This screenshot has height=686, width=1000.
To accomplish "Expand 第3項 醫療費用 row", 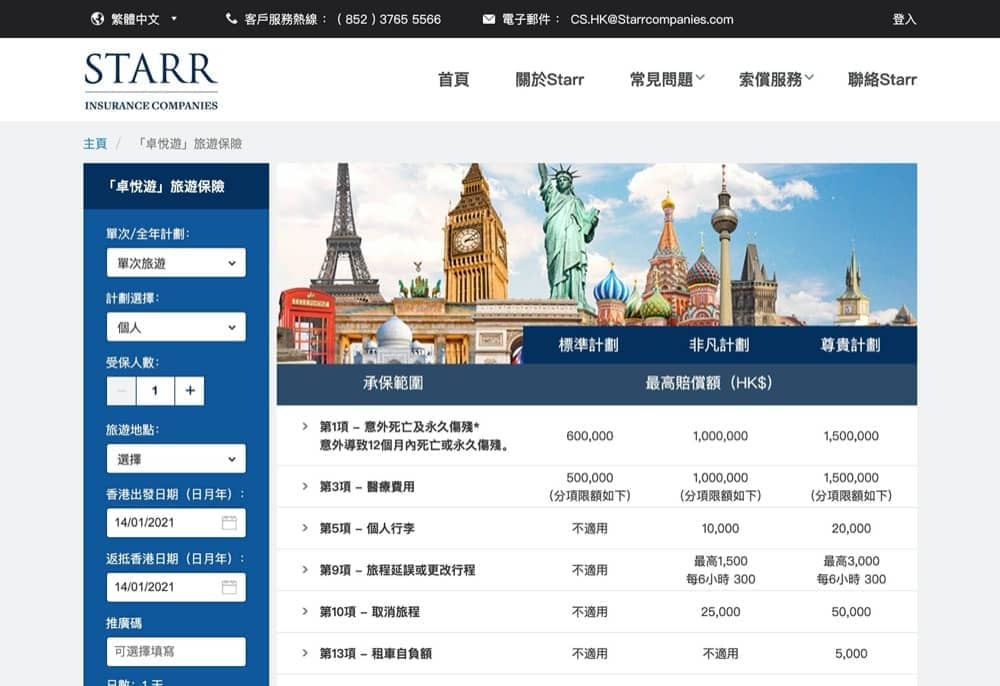I will coord(305,486).
